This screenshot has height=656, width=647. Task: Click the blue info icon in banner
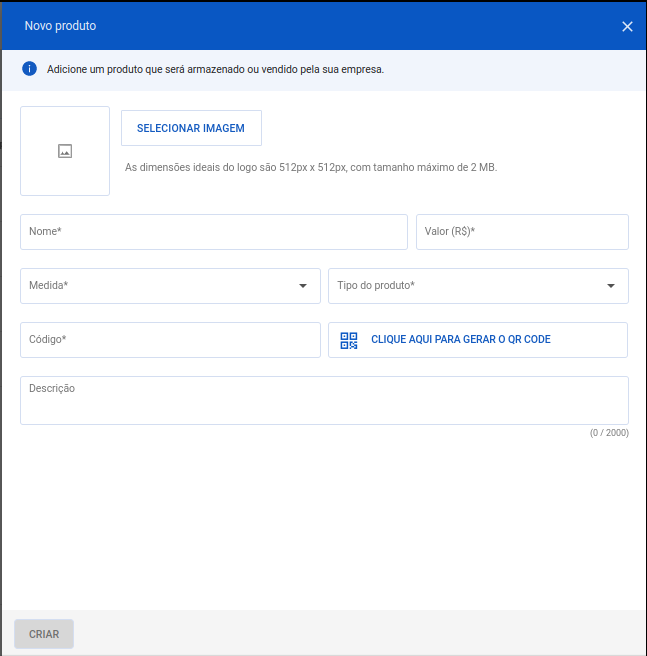29,69
